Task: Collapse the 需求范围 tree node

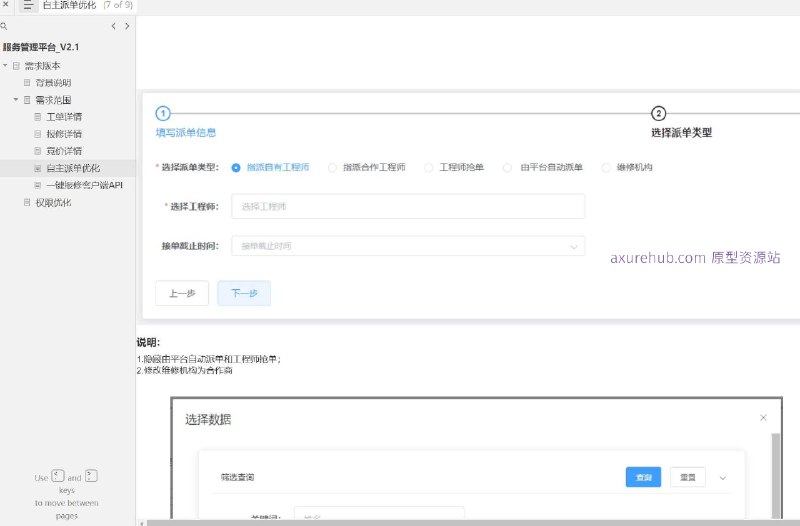Action: (x=16, y=99)
